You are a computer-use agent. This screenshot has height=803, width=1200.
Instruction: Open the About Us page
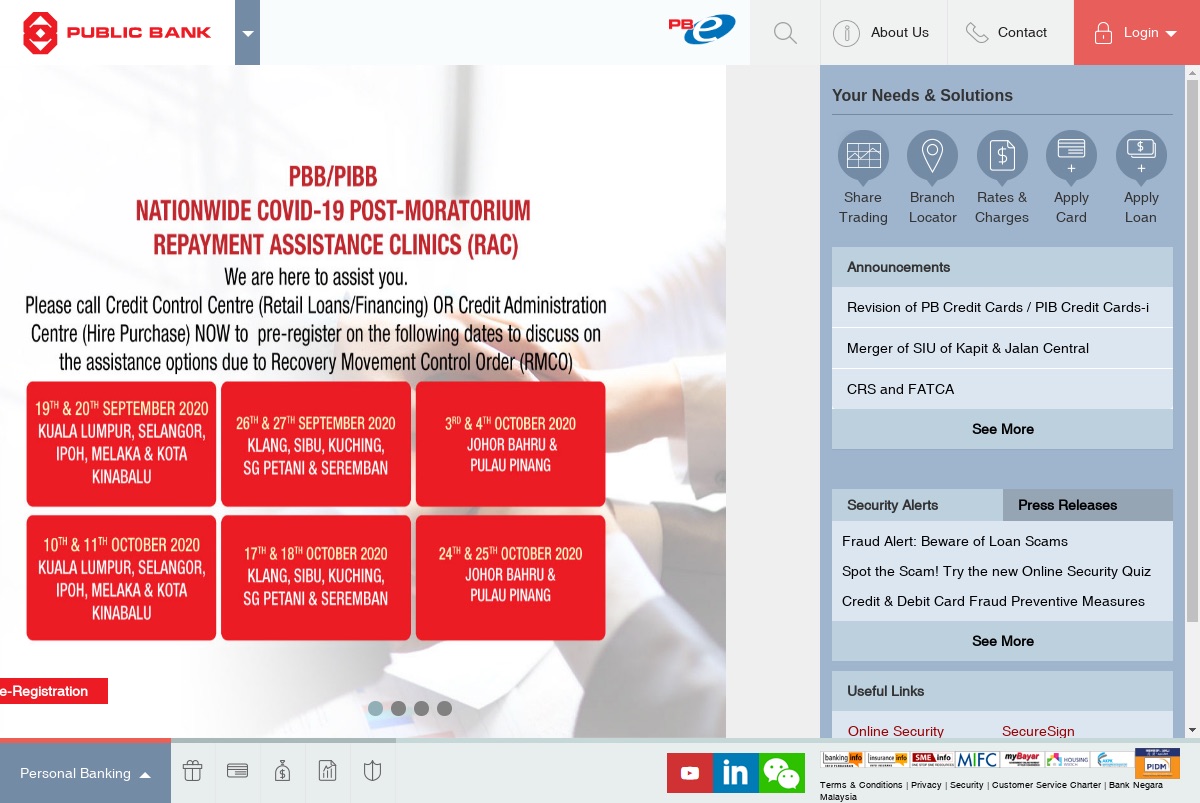(x=883, y=33)
